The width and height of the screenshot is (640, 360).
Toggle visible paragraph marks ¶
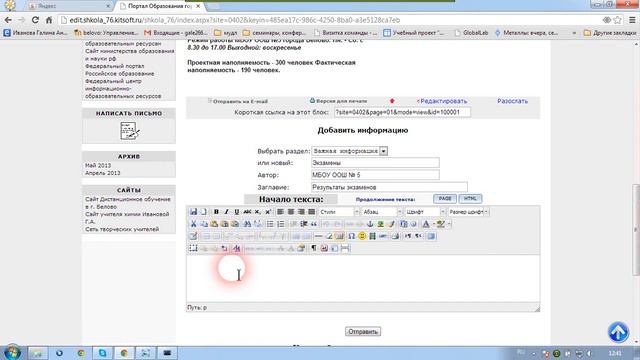[314, 248]
